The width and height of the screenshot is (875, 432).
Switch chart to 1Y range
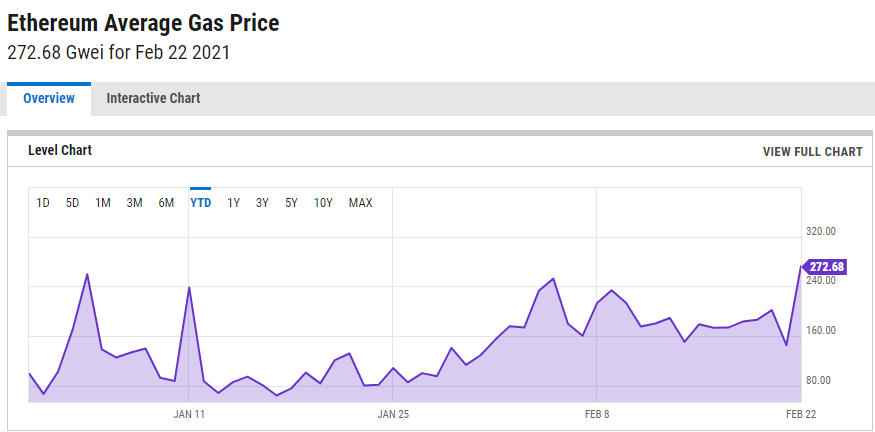[233, 203]
